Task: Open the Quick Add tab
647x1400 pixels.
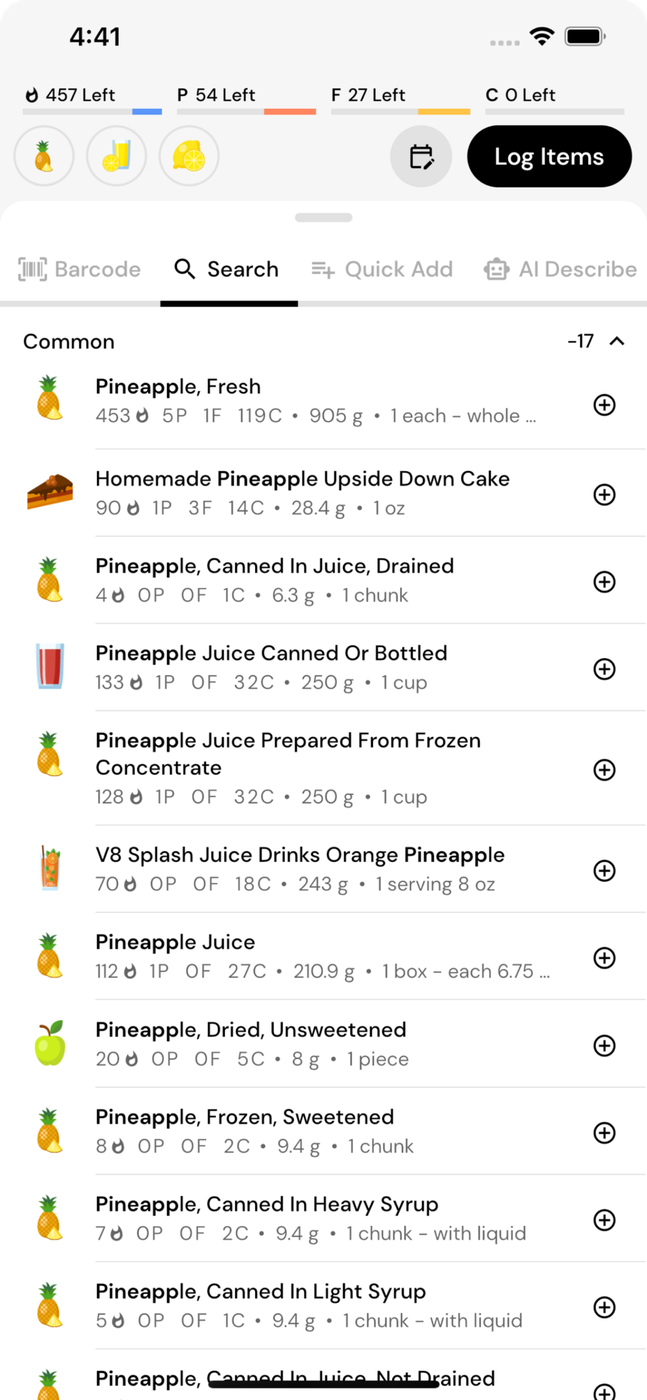Action: point(382,269)
